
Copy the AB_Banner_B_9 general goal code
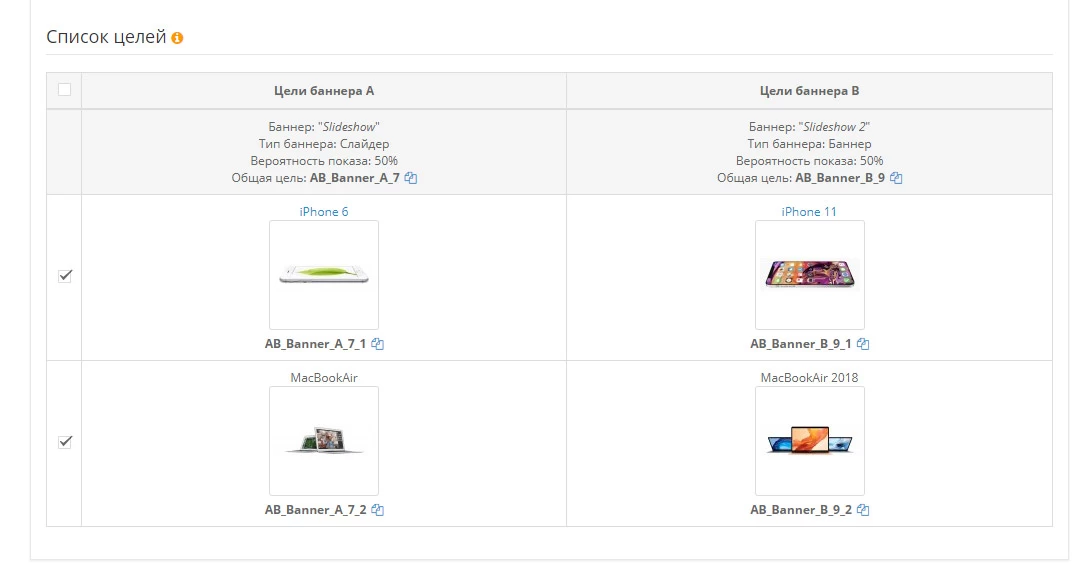(x=897, y=178)
